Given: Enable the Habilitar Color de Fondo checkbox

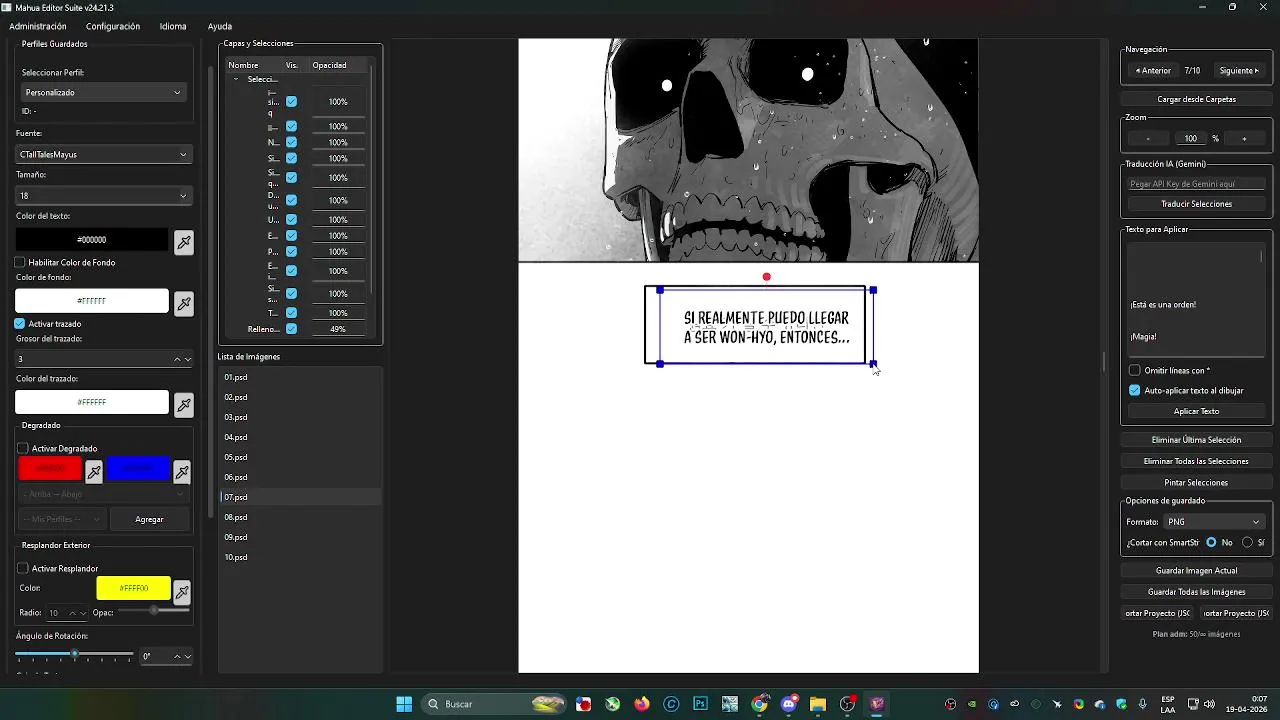Looking at the screenshot, I should click(x=20, y=262).
